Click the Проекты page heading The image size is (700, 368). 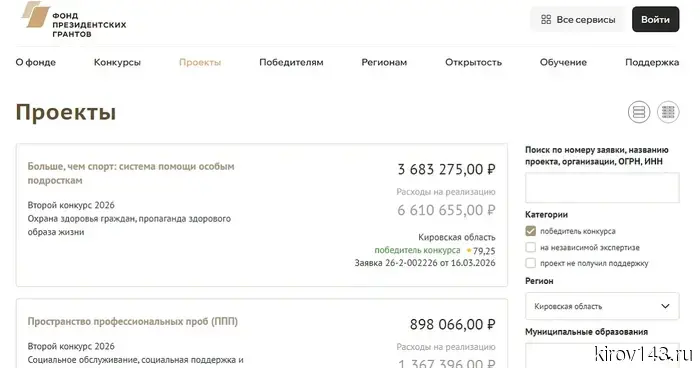[66, 113]
